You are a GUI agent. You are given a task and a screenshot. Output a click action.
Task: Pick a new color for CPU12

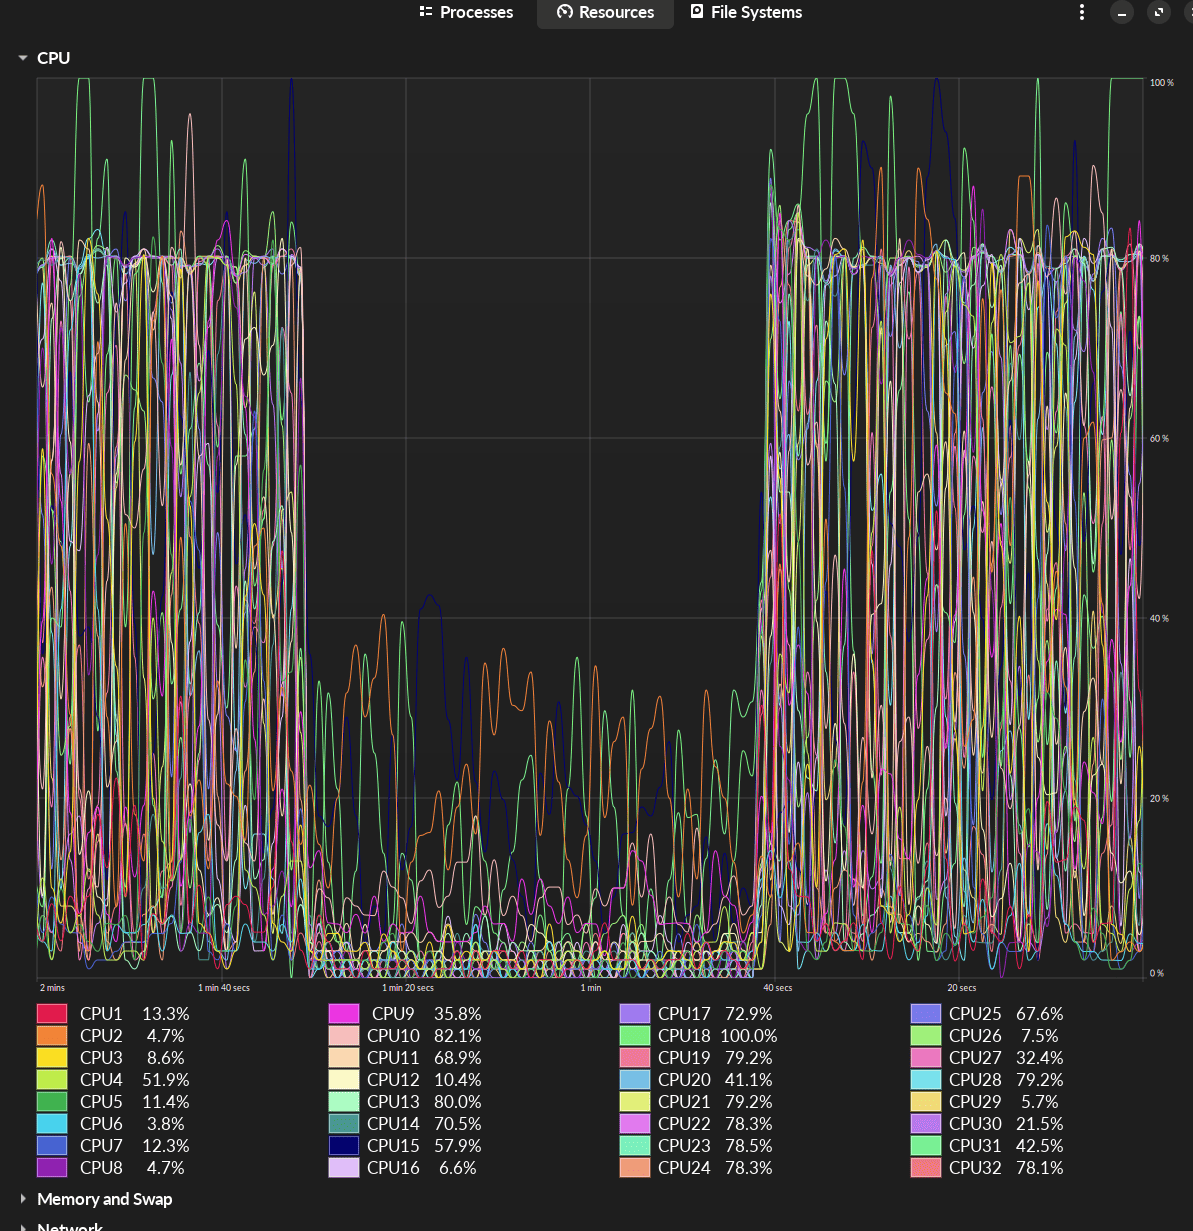[x=344, y=1080]
